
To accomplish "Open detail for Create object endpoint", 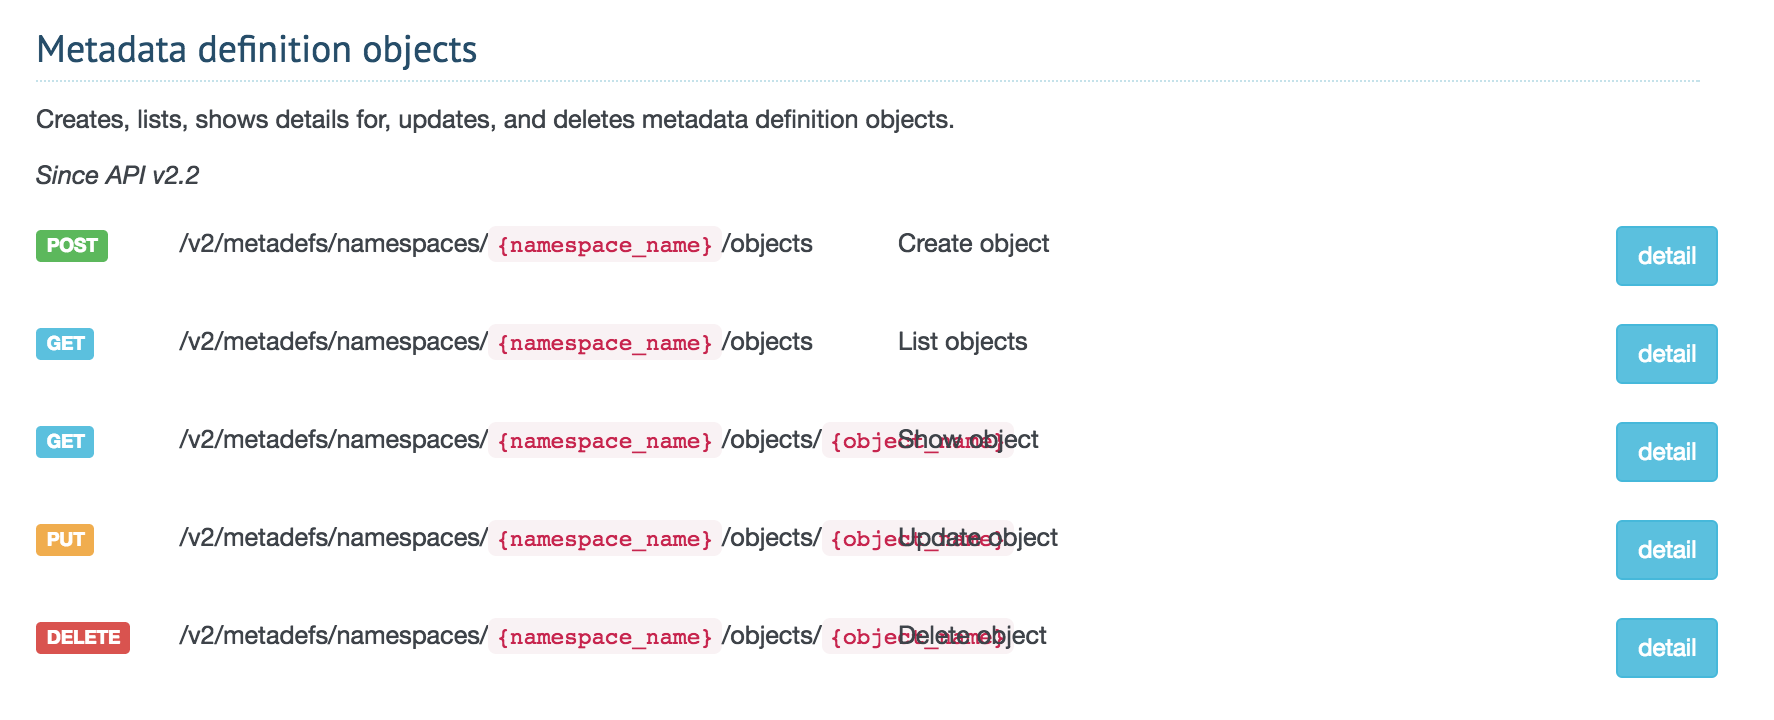I will pos(1666,256).
